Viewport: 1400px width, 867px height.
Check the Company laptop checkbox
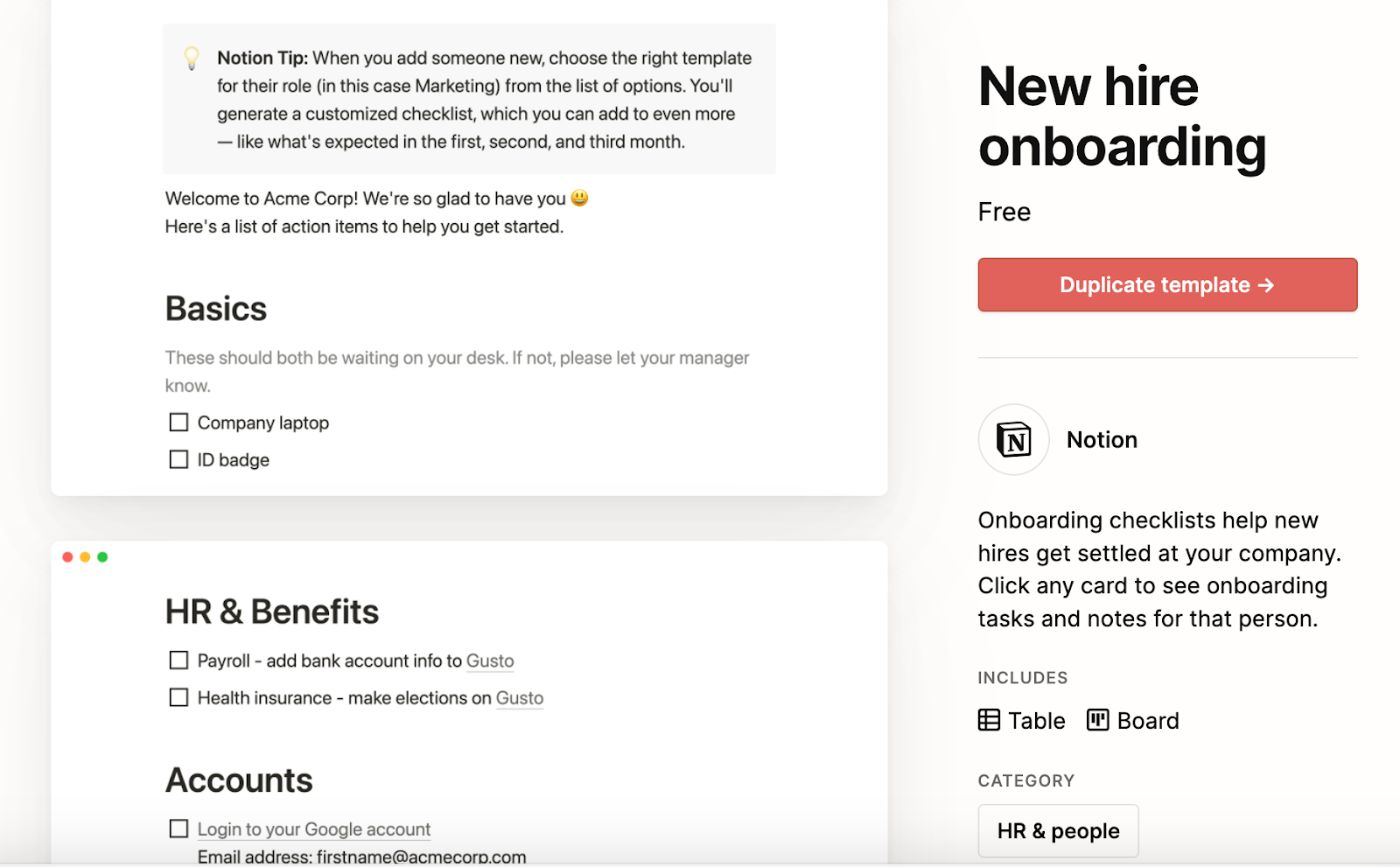point(179,423)
